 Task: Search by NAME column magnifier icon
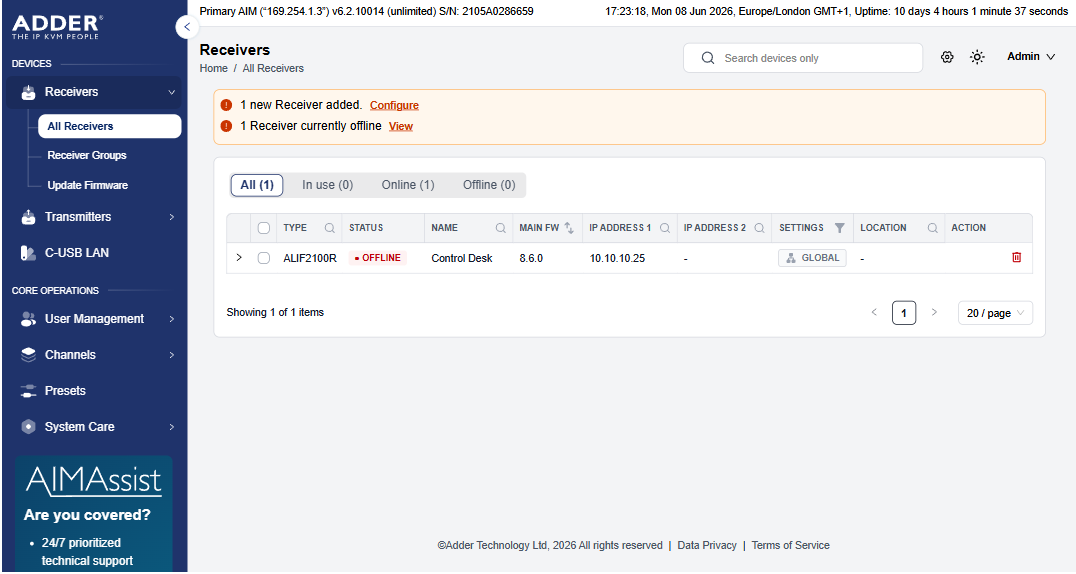(501, 228)
